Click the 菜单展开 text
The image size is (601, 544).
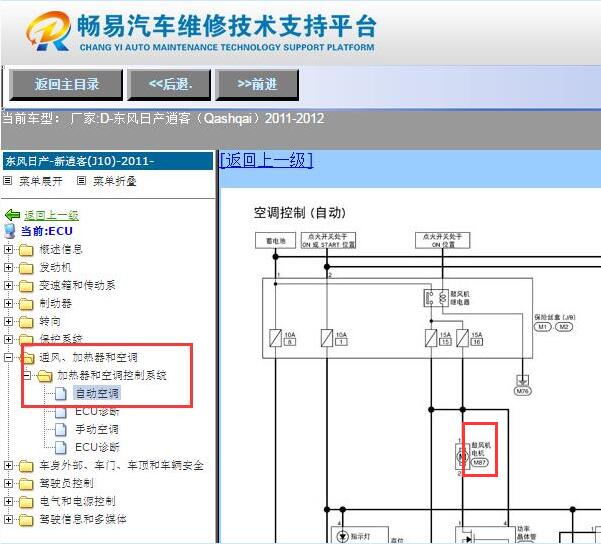41,181
